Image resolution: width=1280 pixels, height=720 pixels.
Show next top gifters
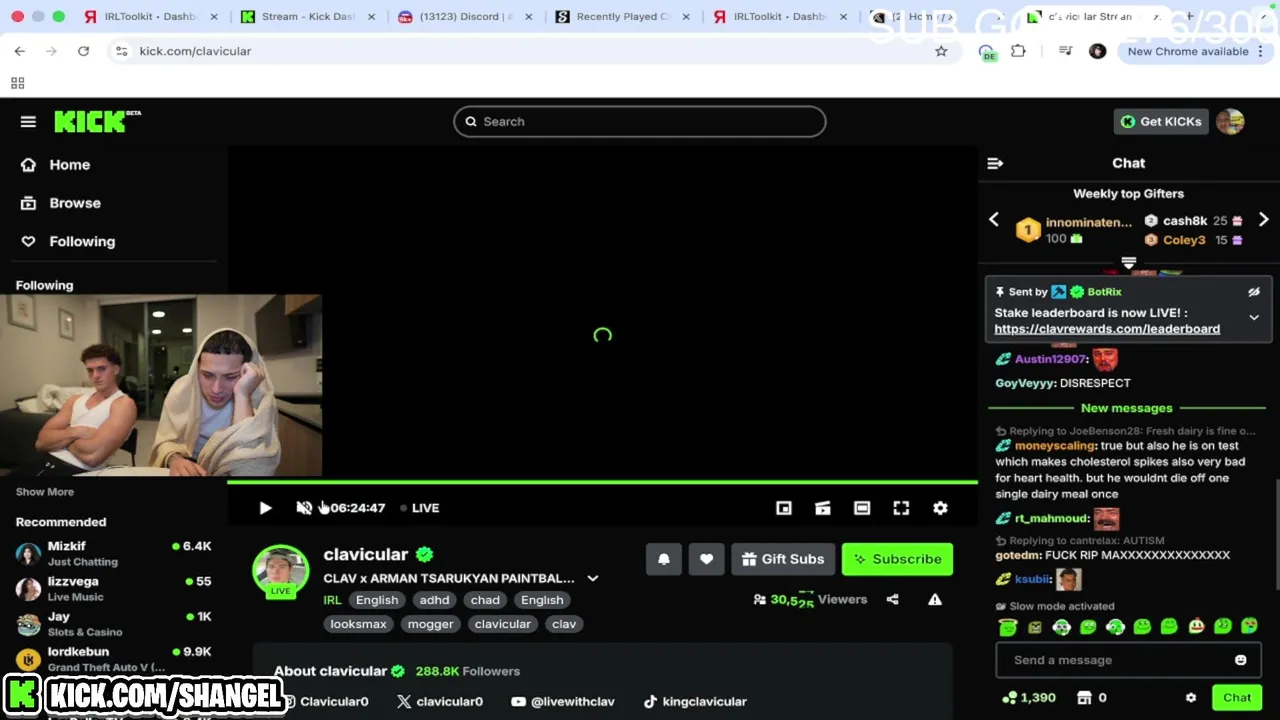(1263, 220)
